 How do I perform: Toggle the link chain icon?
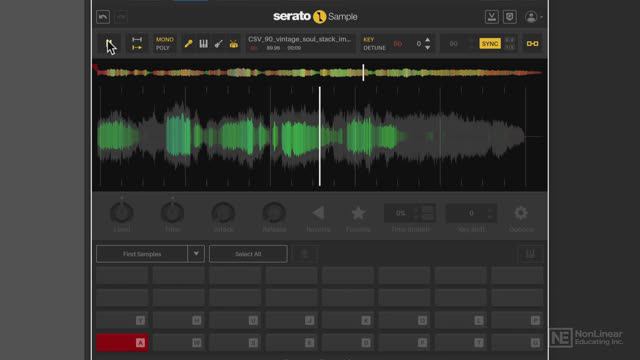(x=532, y=44)
